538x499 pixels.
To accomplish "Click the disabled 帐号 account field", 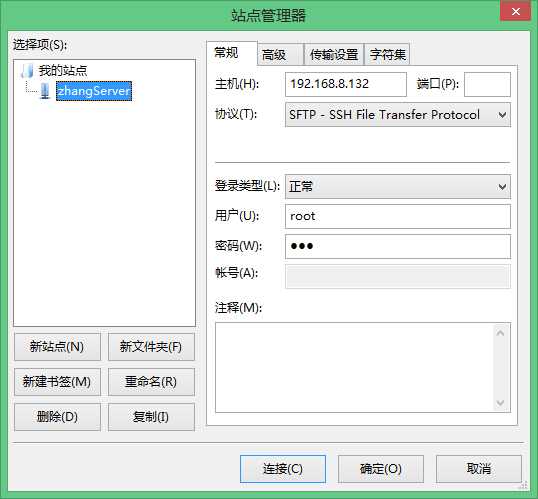I will 398,276.
